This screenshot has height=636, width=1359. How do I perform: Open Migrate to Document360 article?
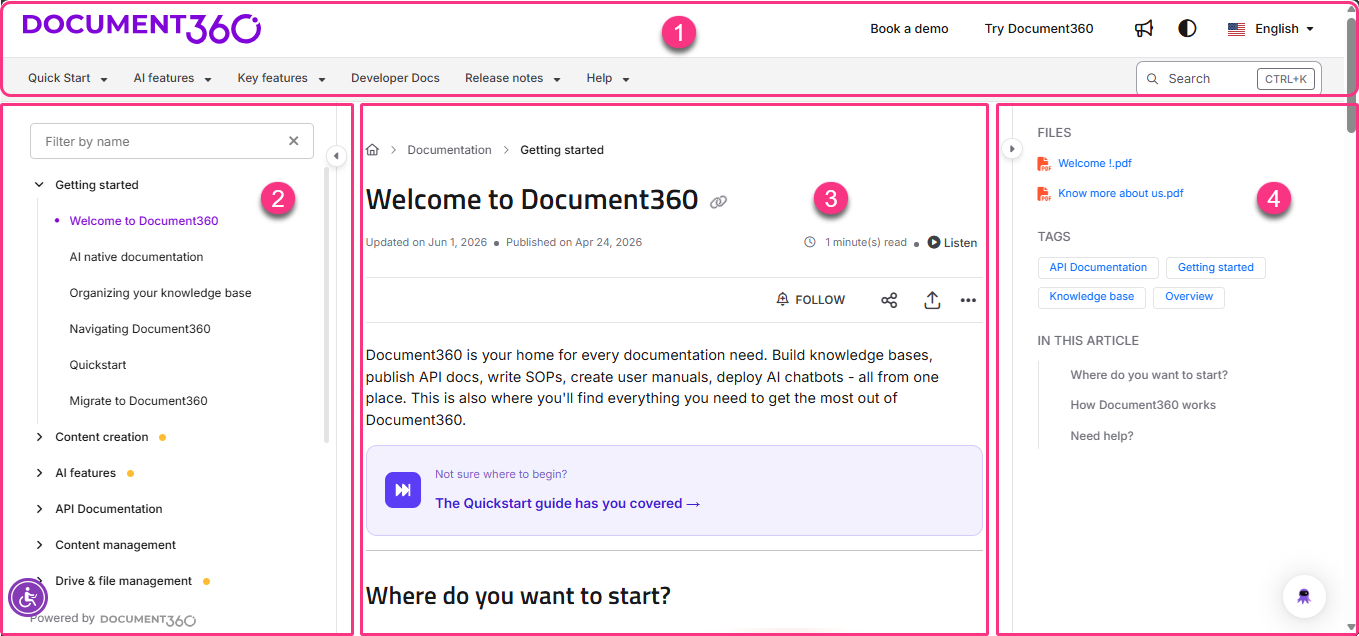[139, 401]
